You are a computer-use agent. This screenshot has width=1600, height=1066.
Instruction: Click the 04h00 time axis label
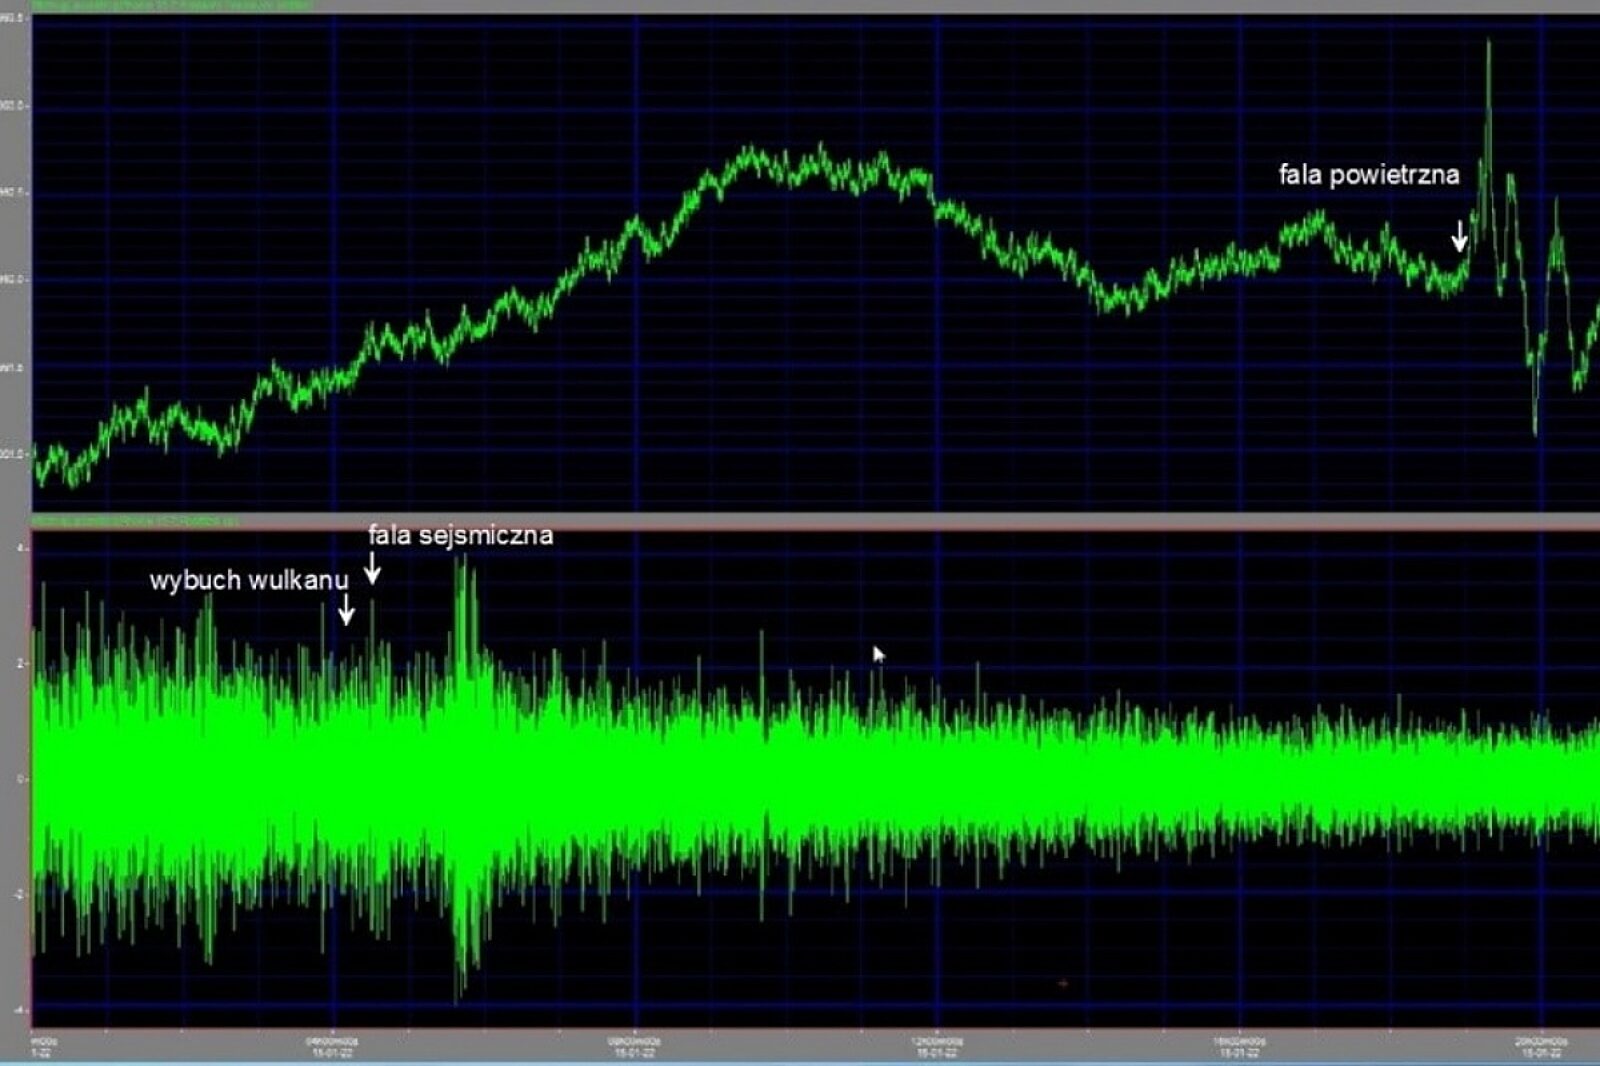pyautogui.click(x=333, y=1046)
